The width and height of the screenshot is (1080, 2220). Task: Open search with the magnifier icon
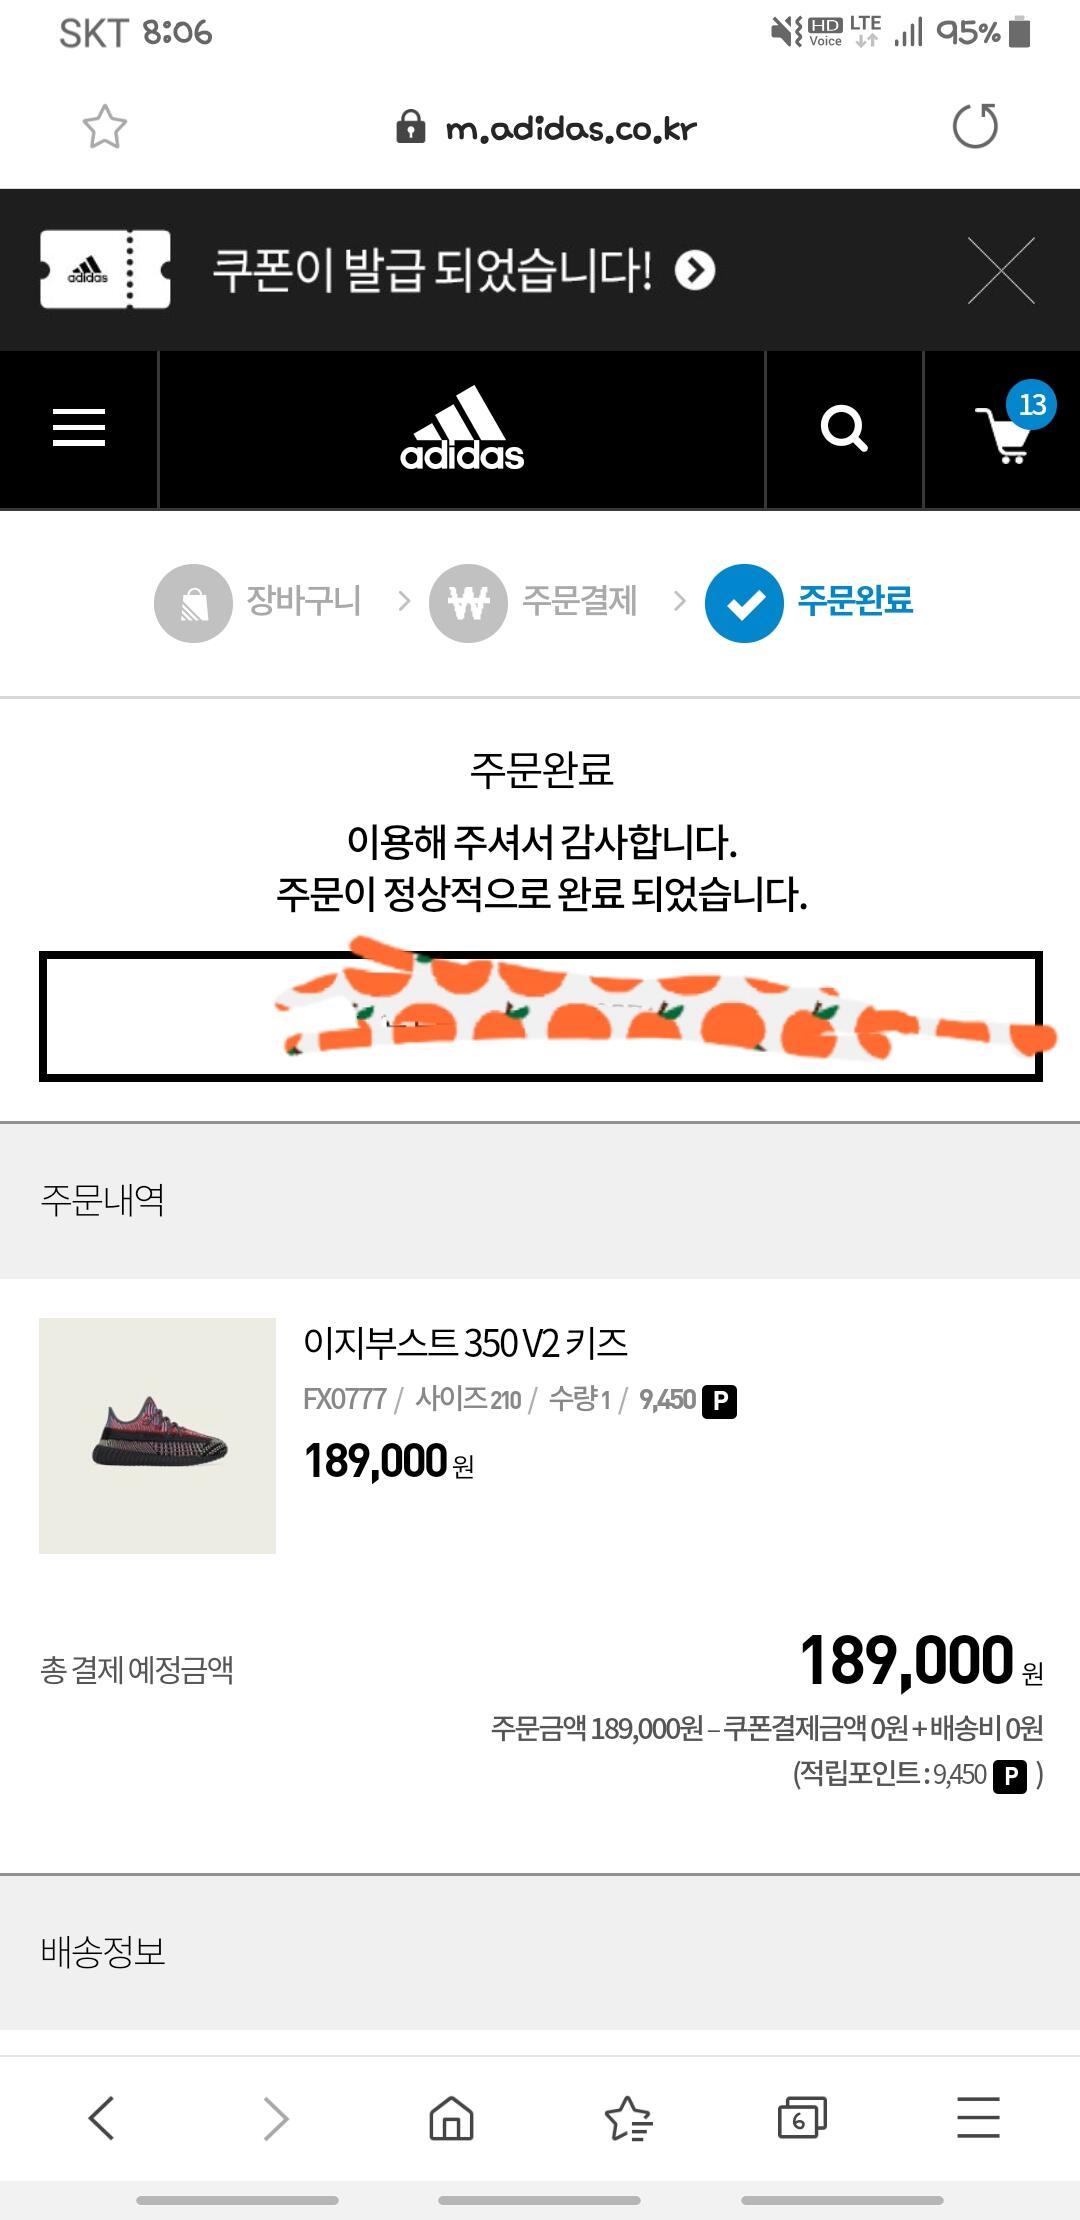tap(844, 429)
